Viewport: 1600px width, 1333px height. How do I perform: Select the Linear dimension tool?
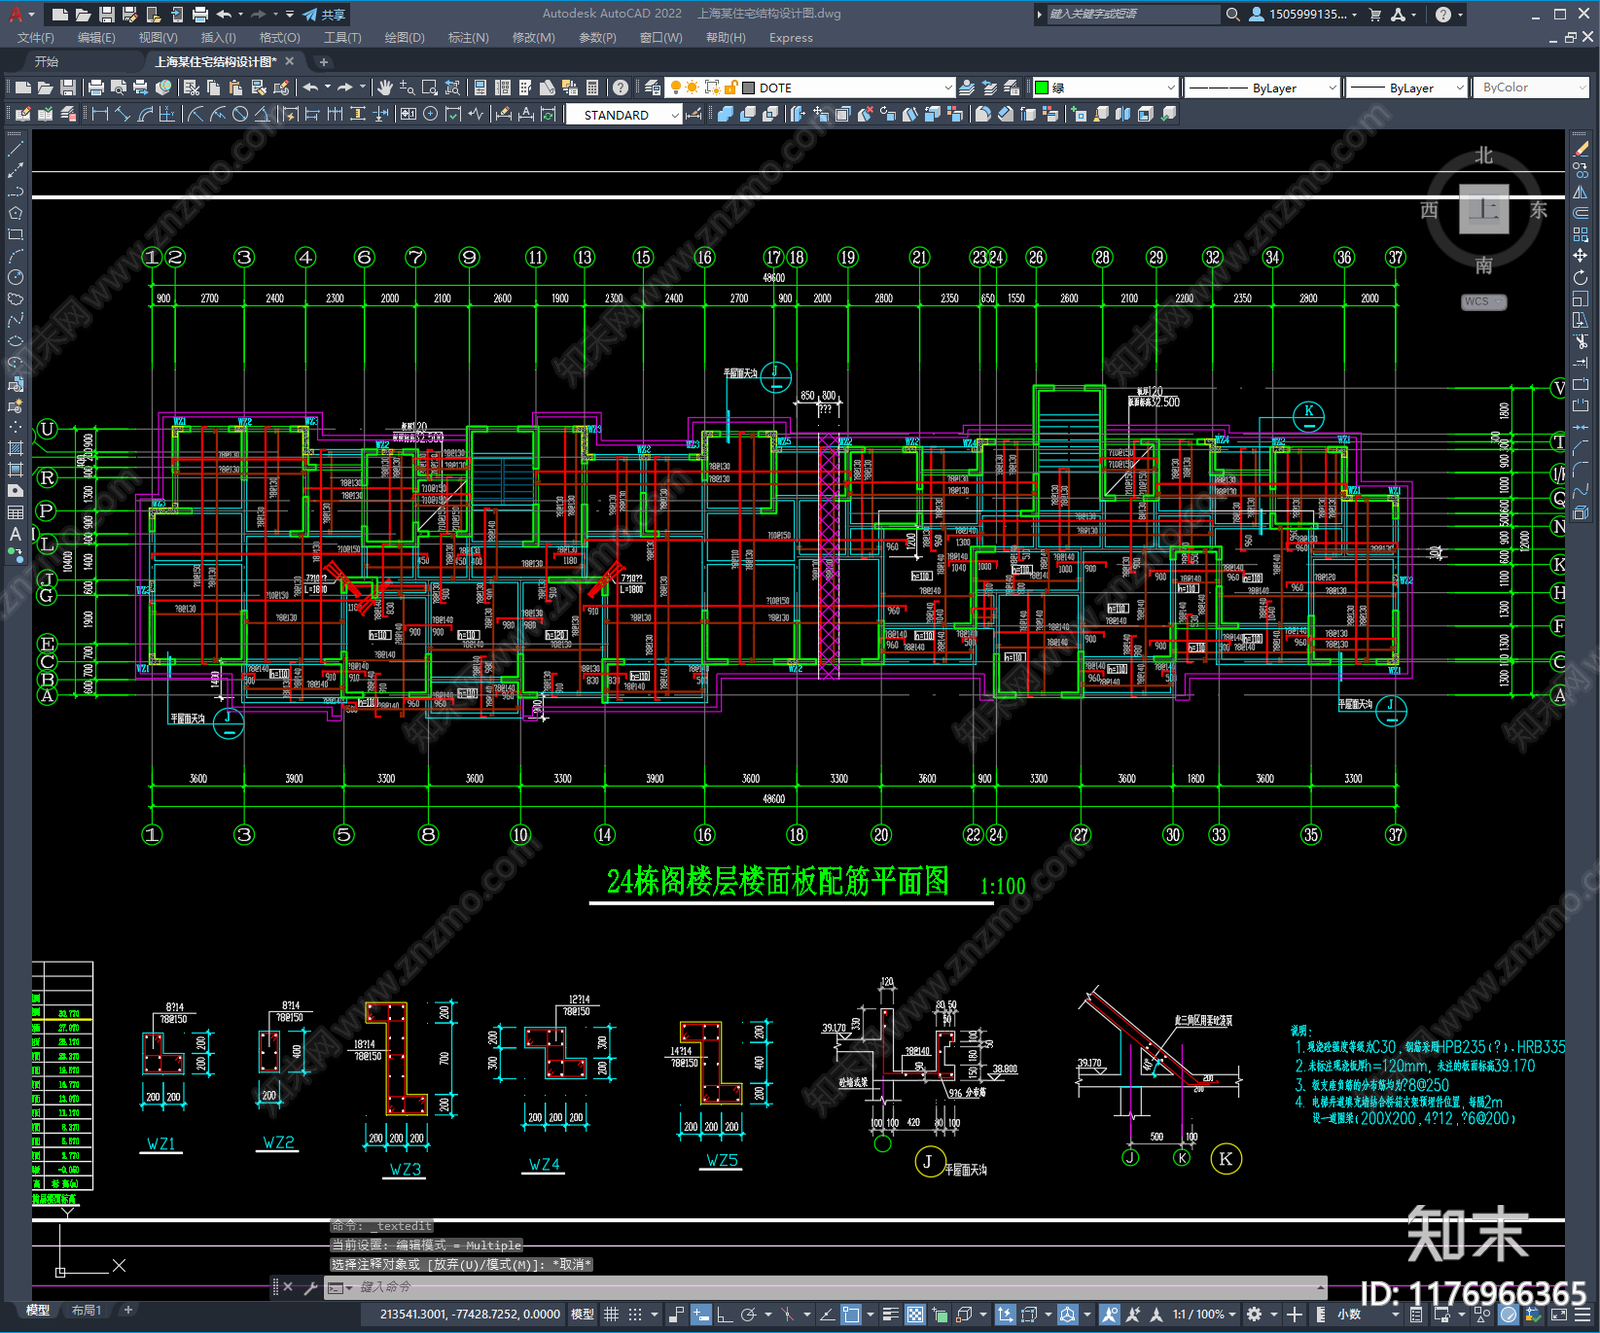(100, 114)
